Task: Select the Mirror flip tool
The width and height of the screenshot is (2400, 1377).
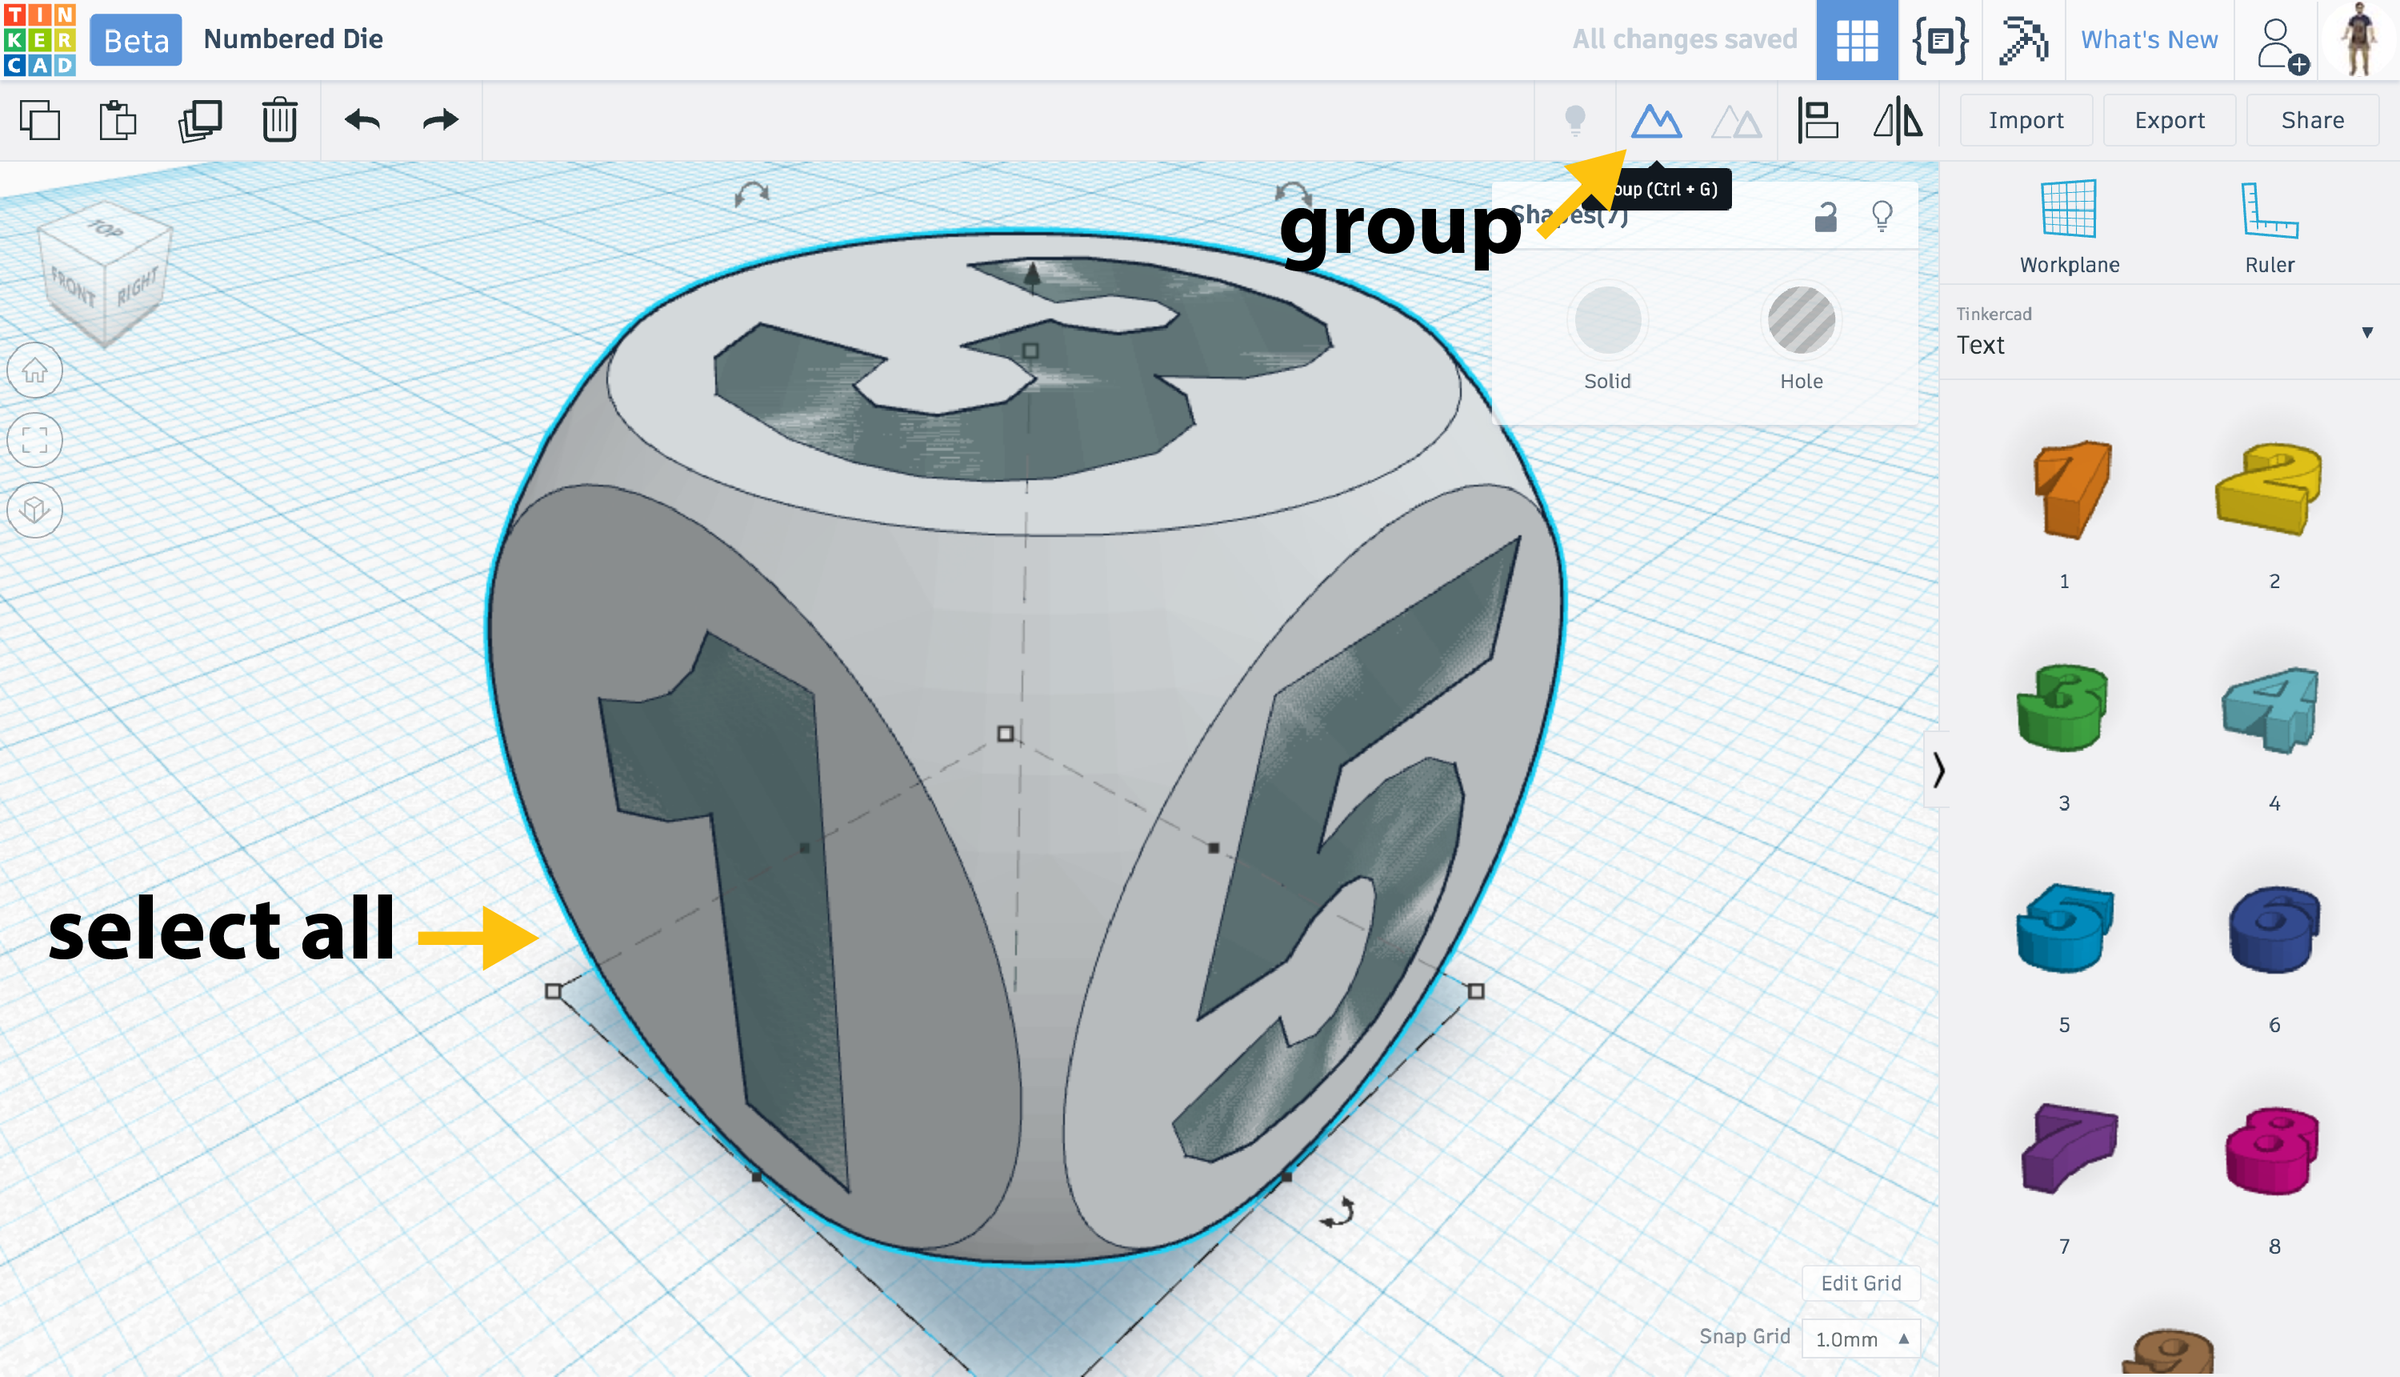Action: [x=1897, y=121]
